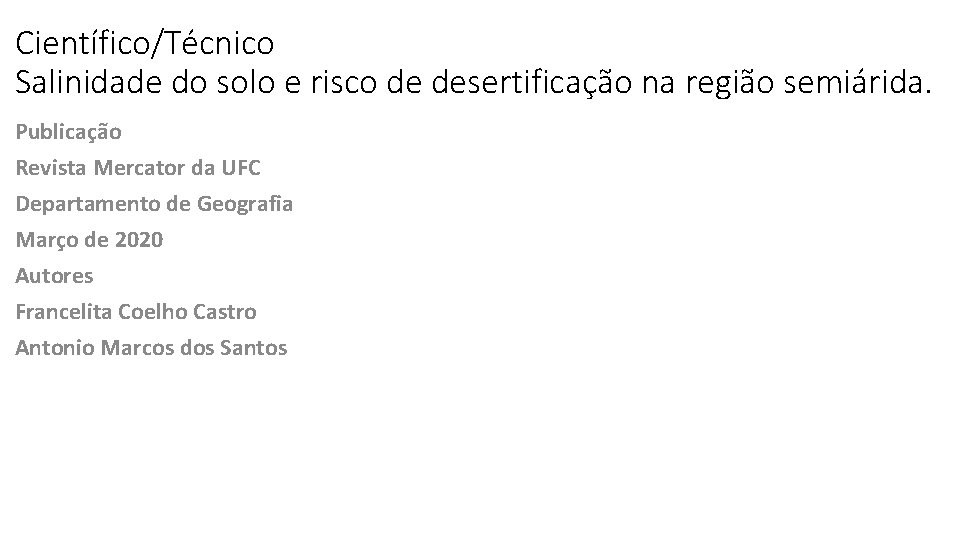Select the "Março de 2020" date line
The width and height of the screenshot is (960, 540).
(x=89, y=240)
